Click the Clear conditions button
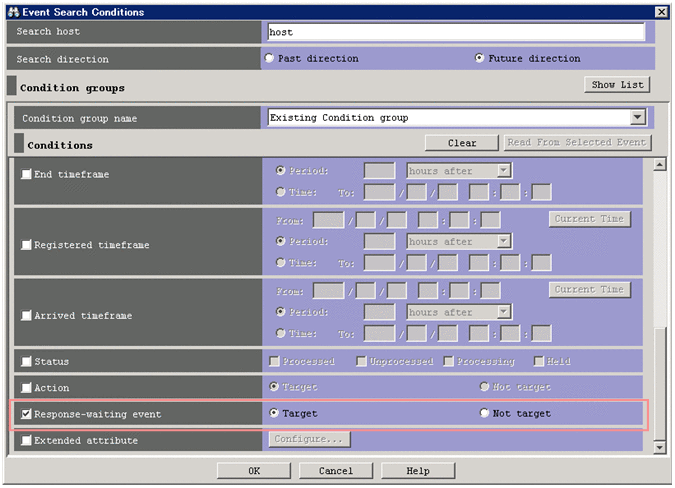This screenshot has height=488, width=675. pyautogui.click(x=461, y=143)
